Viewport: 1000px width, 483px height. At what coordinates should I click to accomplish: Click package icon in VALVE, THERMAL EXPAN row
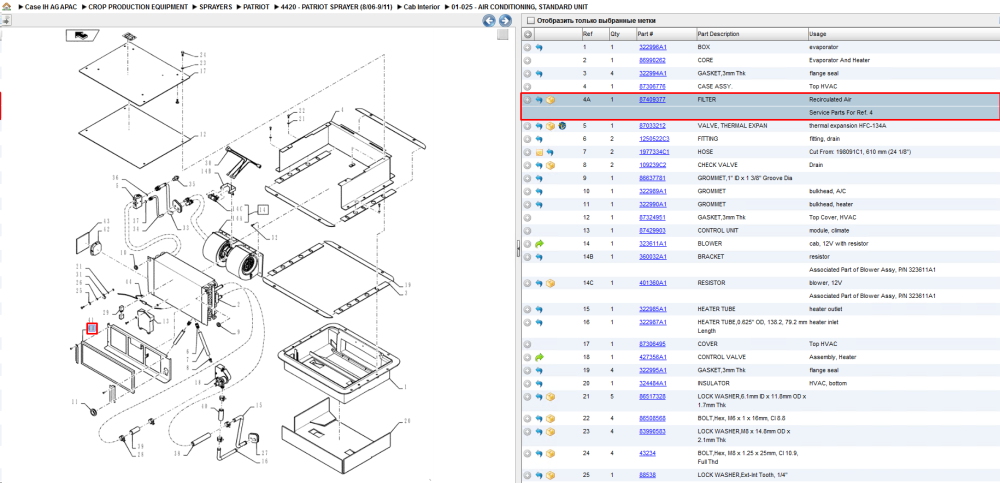click(x=550, y=126)
